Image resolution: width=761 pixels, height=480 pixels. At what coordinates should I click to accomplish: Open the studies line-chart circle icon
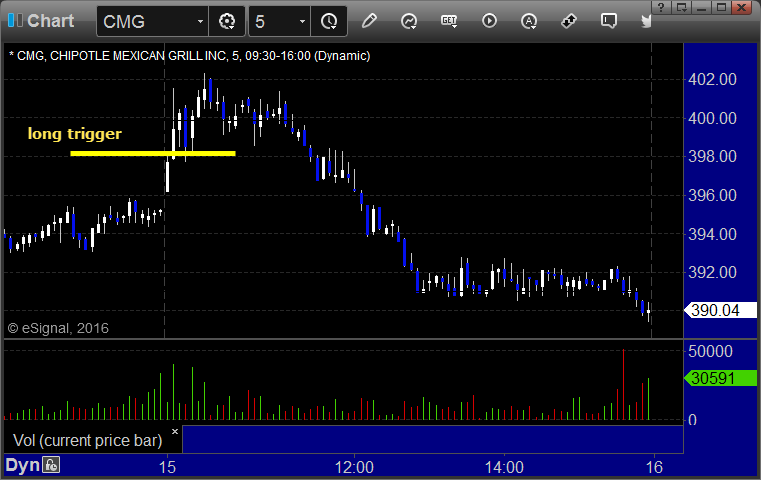point(409,21)
